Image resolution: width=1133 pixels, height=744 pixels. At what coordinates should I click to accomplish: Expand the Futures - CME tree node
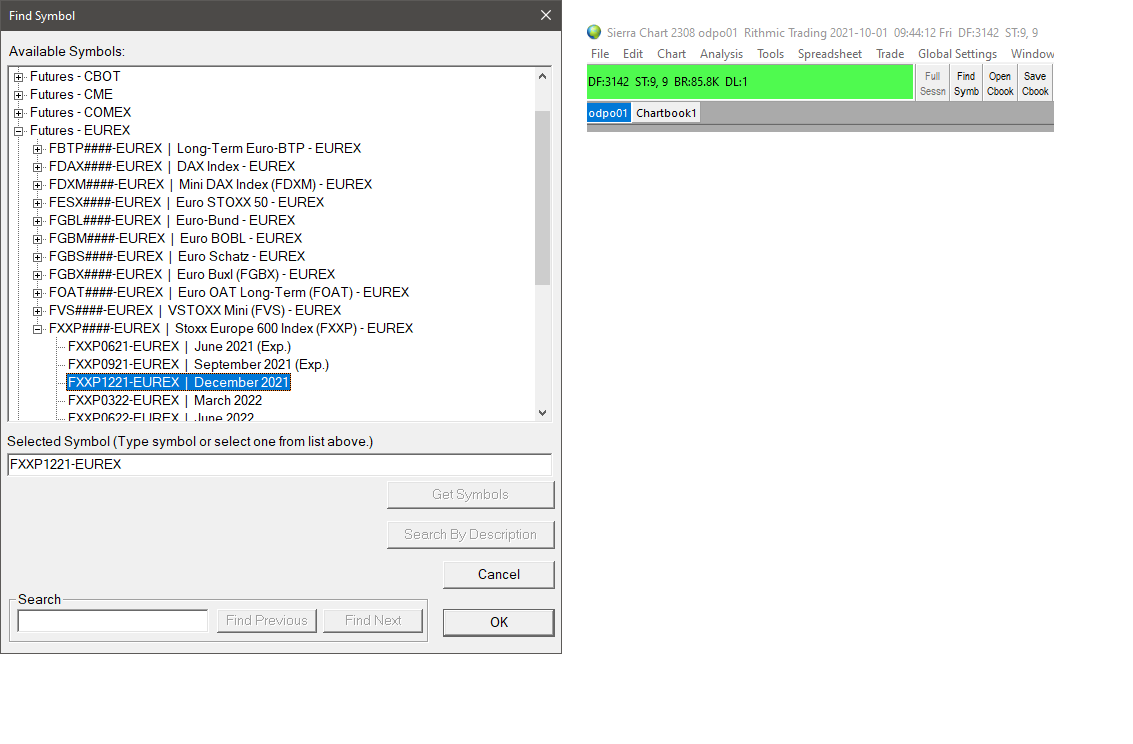(19, 95)
